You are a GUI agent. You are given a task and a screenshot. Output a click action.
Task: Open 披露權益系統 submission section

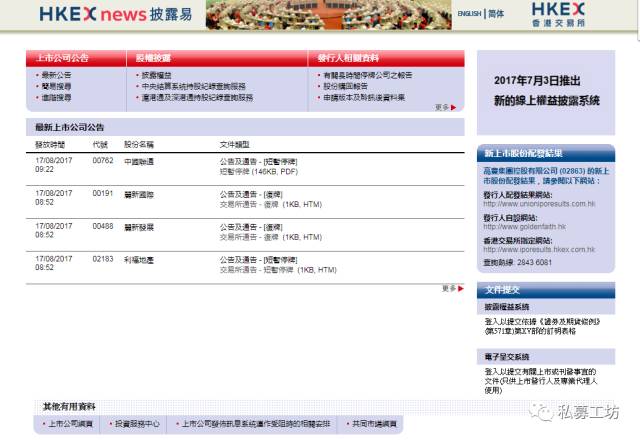(507, 307)
